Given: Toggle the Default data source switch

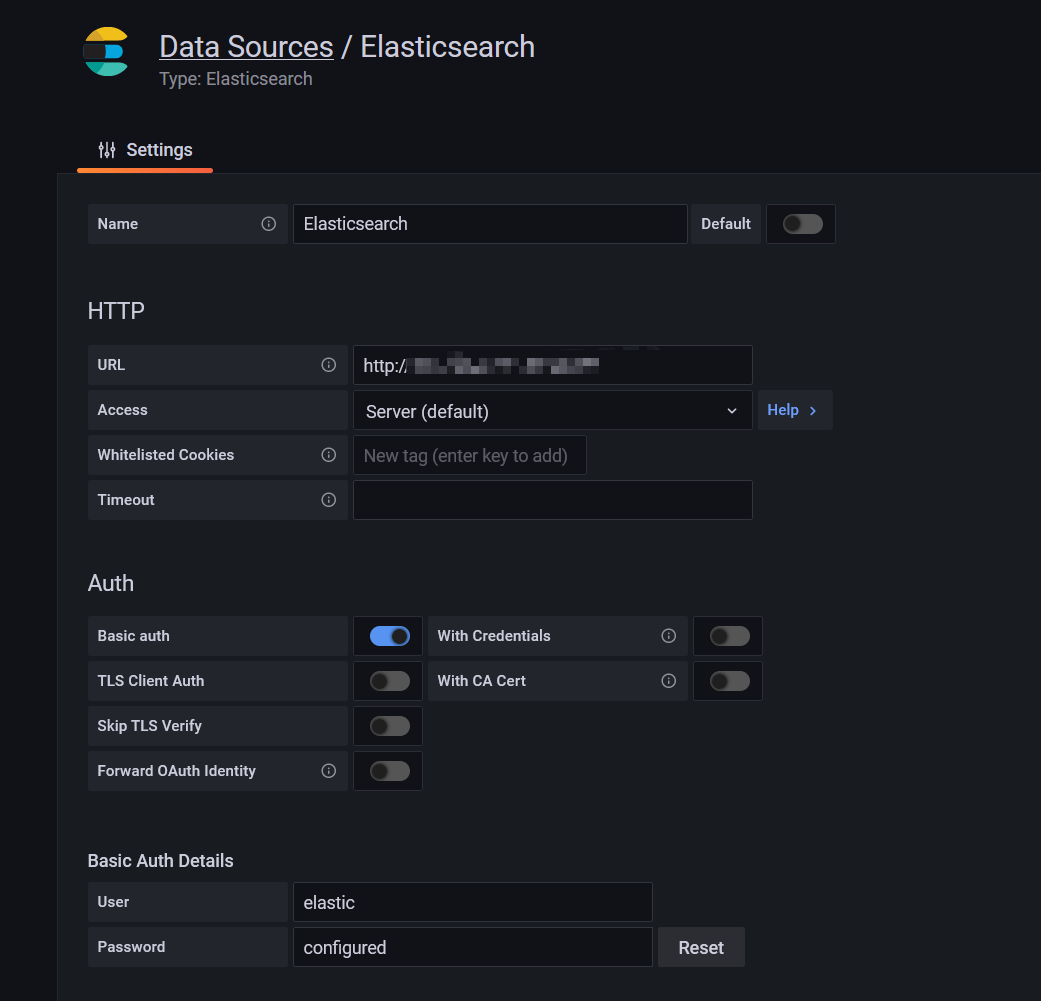Looking at the screenshot, I should point(802,224).
